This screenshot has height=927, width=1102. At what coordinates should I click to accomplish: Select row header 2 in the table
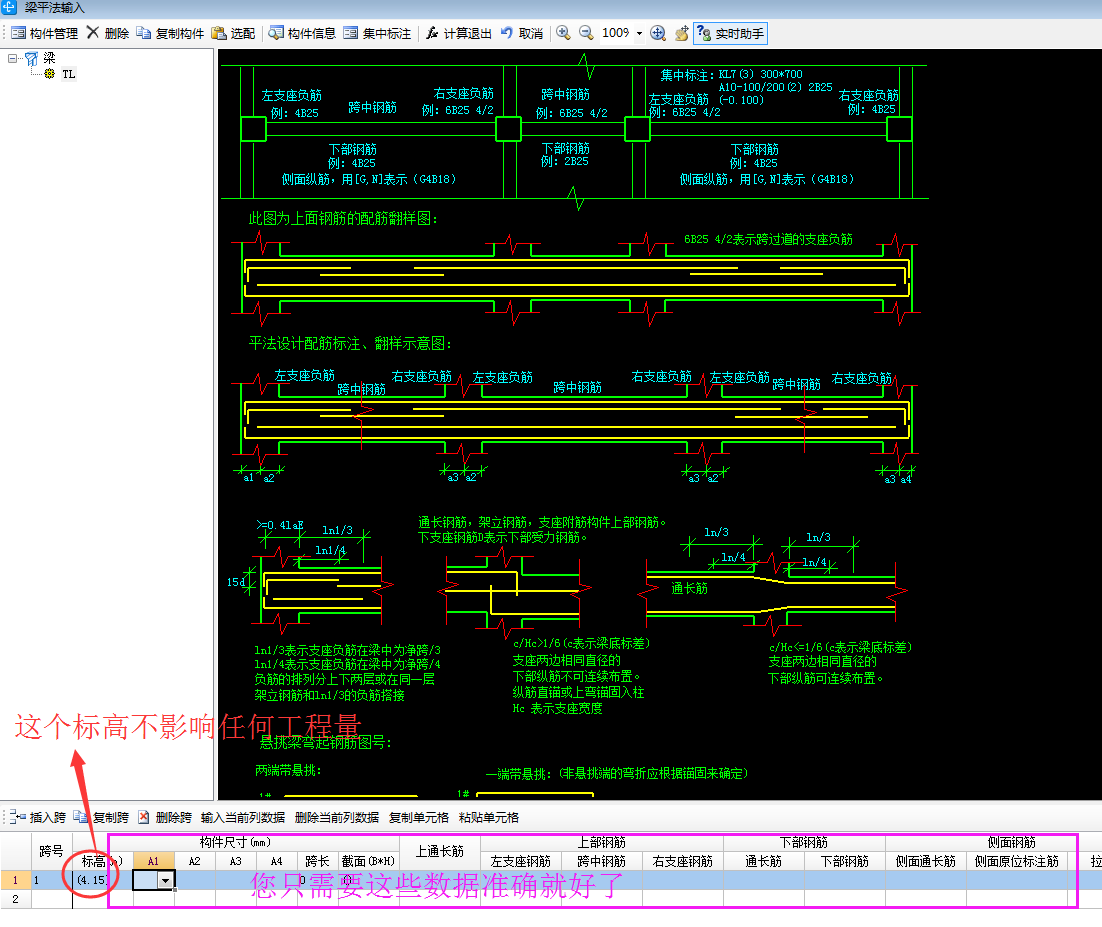click(x=15, y=899)
